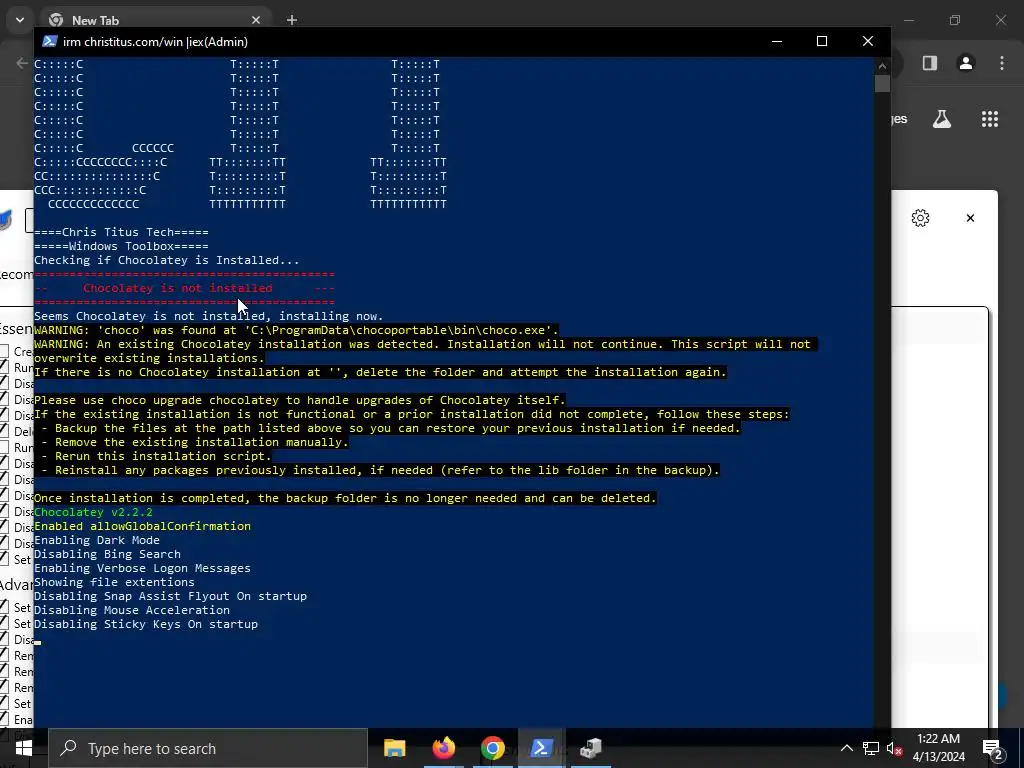Click the PowerShell scrollbar thumb
Viewport: 1024px width, 768px height.
[882, 84]
